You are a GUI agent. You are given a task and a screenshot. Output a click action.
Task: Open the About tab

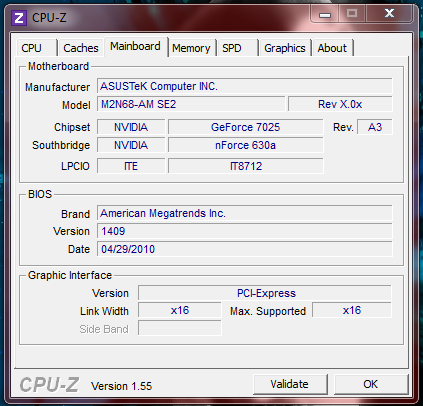coord(332,48)
